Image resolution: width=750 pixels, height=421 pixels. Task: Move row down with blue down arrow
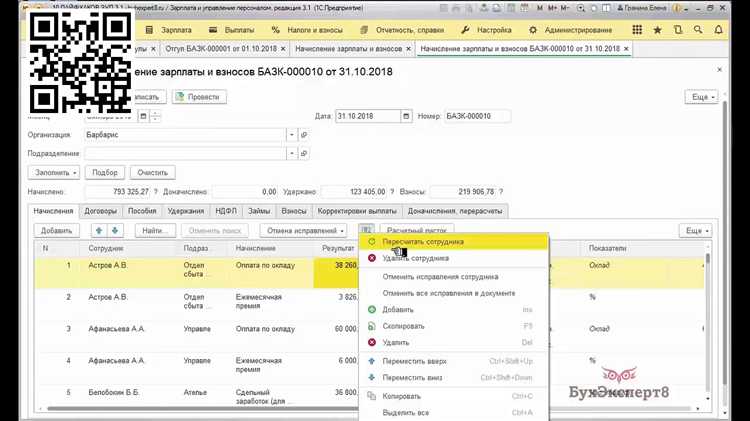pyautogui.click(x=115, y=231)
